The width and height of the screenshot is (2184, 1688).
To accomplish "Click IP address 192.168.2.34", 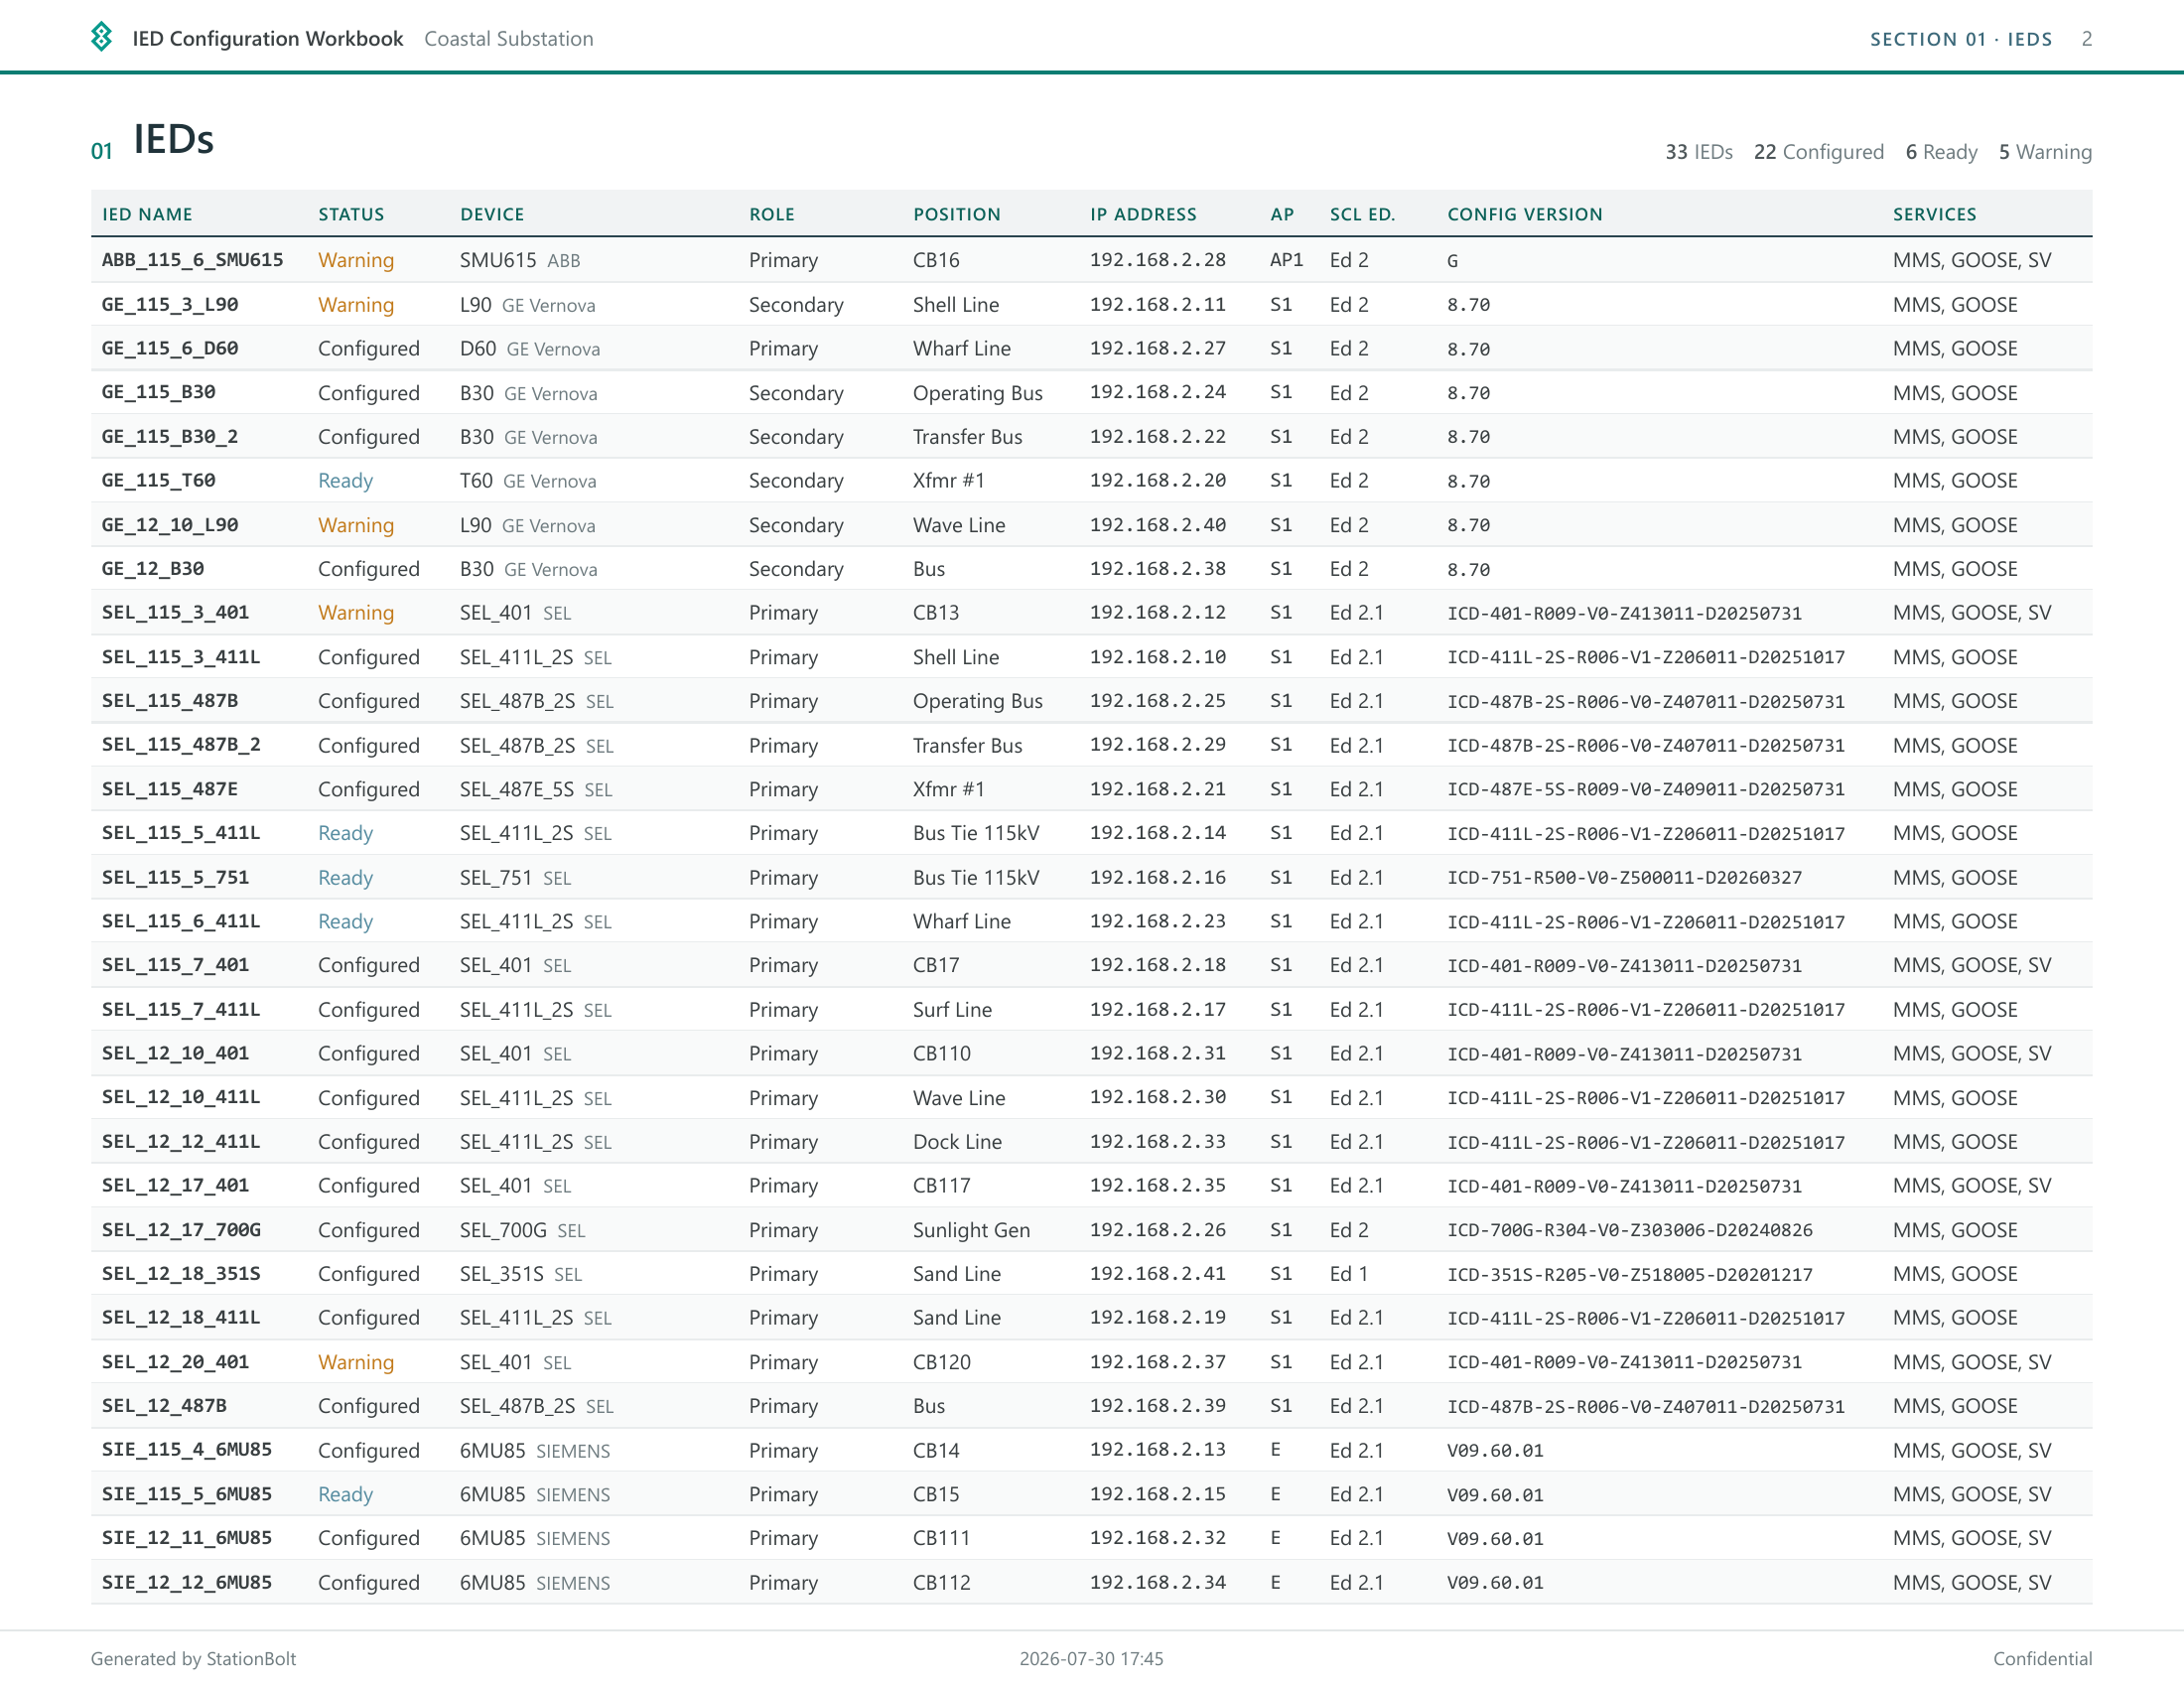I will [1157, 1582].
